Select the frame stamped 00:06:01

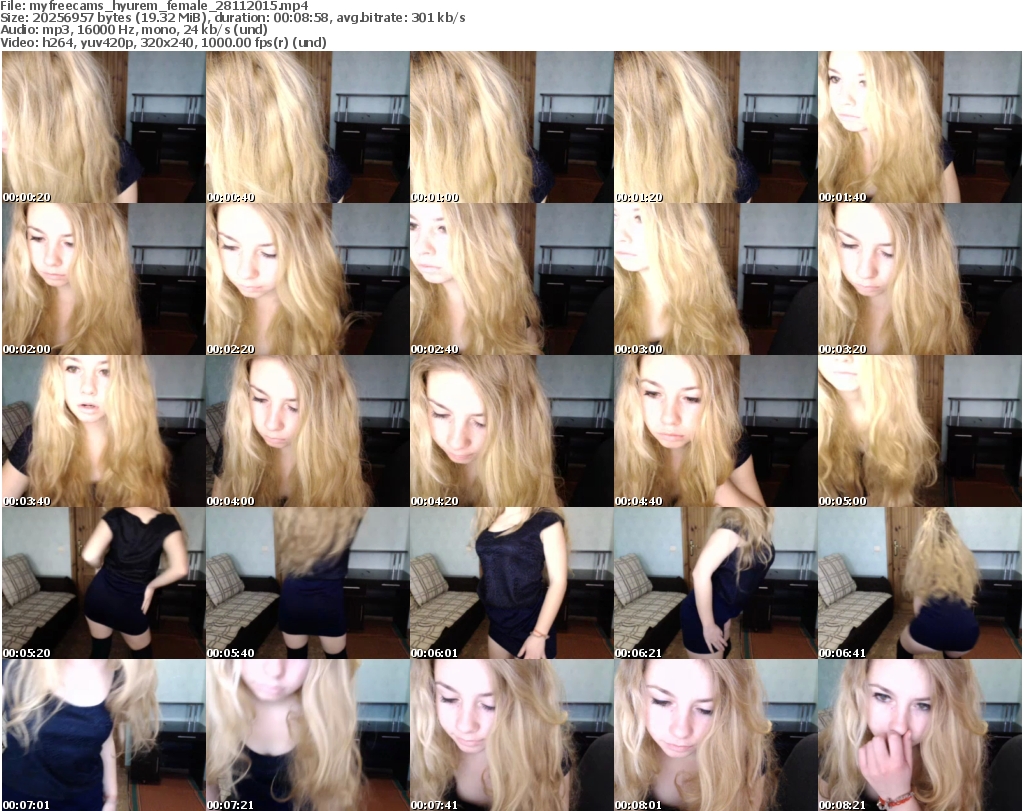point(511,582)
